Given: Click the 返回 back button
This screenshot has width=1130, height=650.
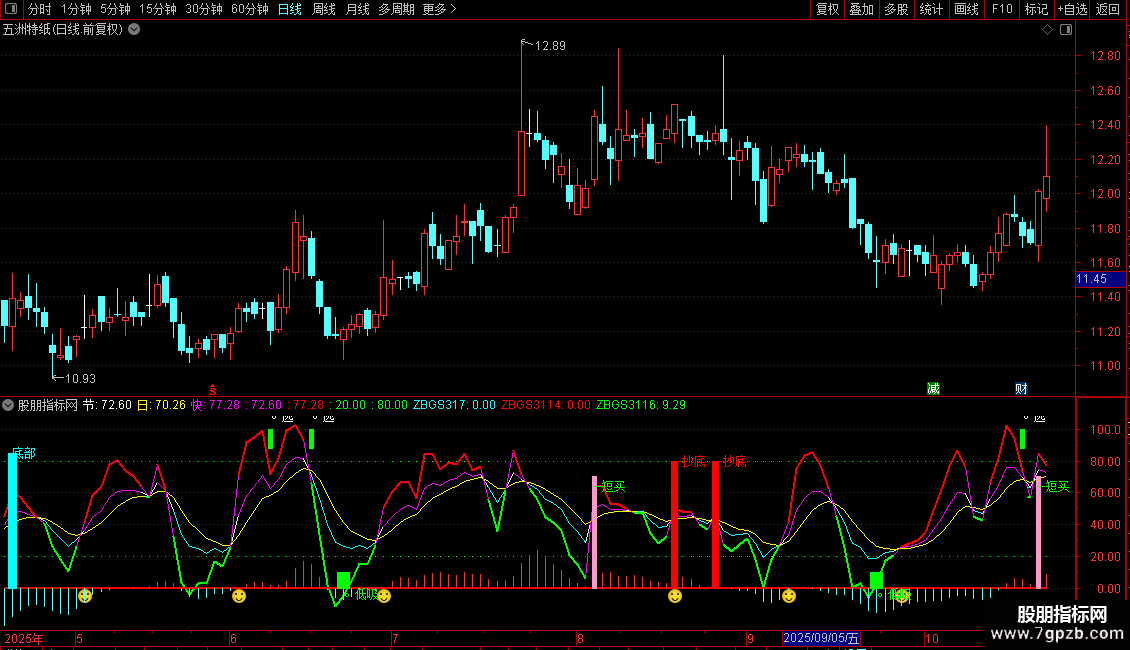Looking at the screenshot, I should point(1108,9).
